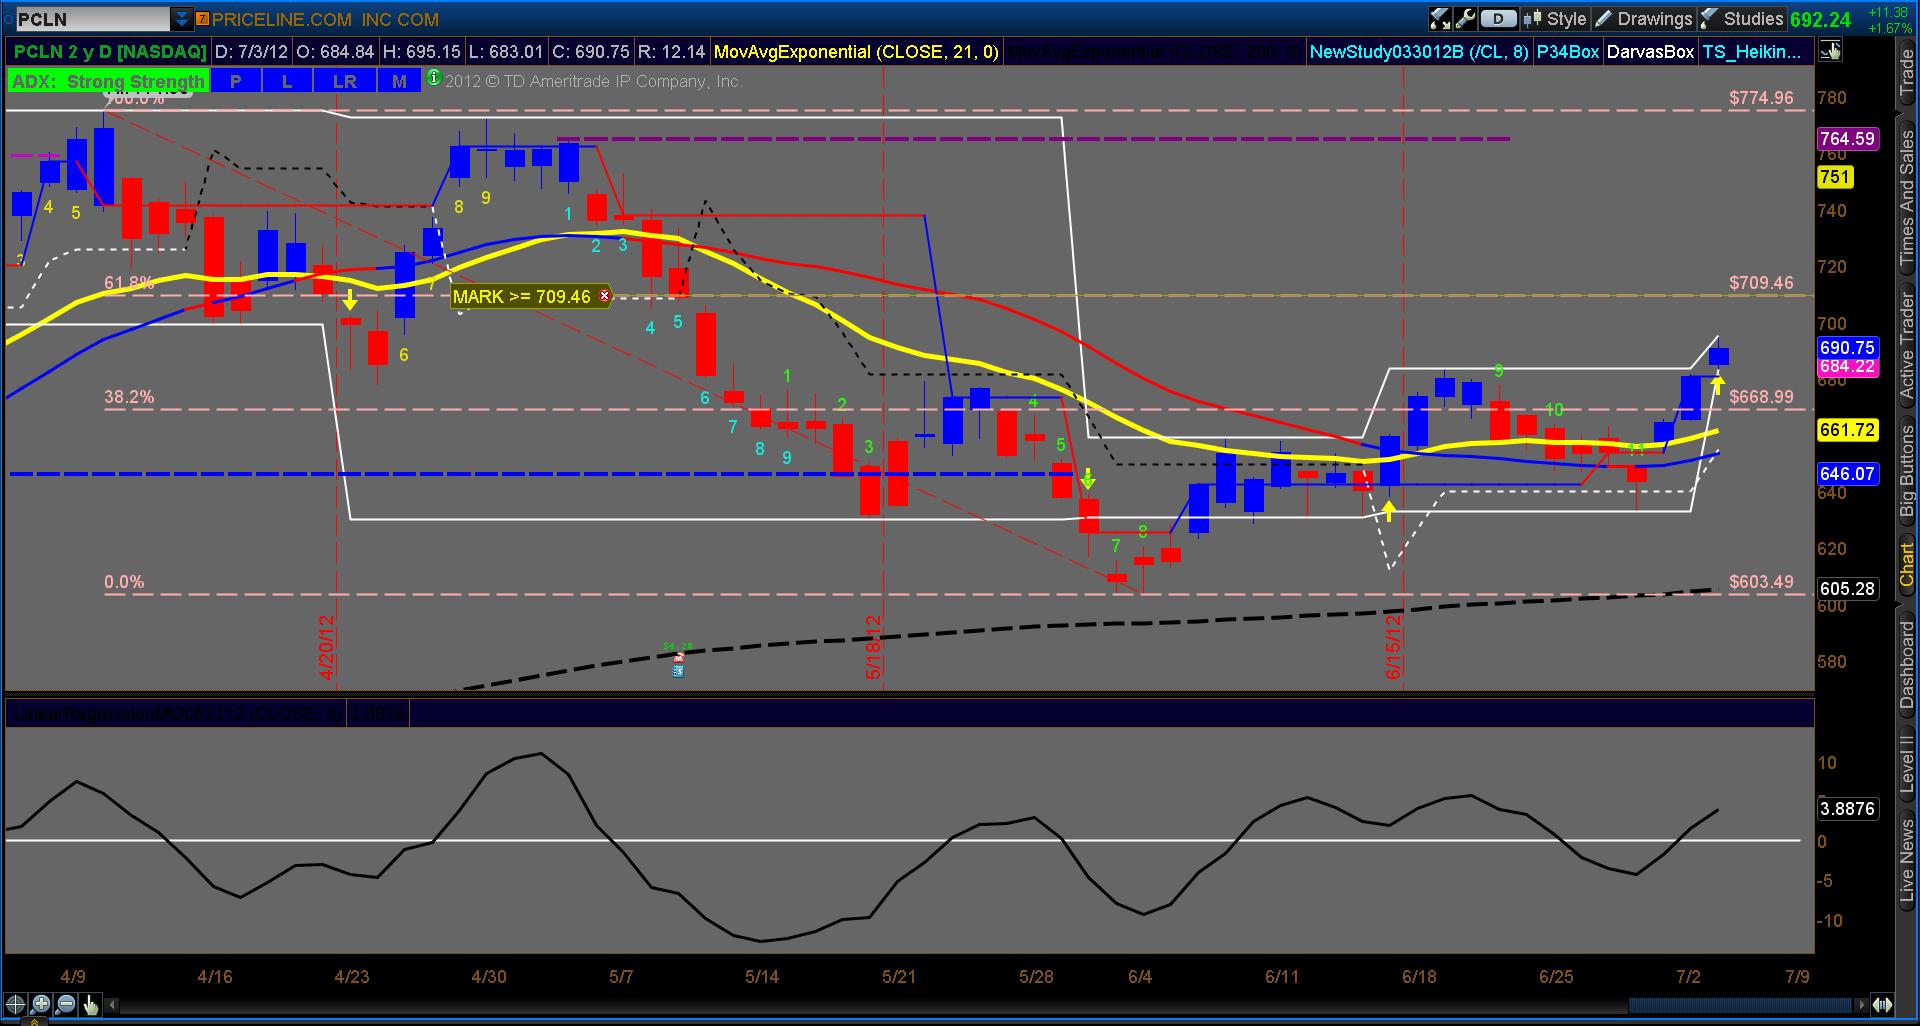Click the $774.96 Fibonacci level label
The width and height of the screenshot is (1920, 1026).
(1761, 98)
